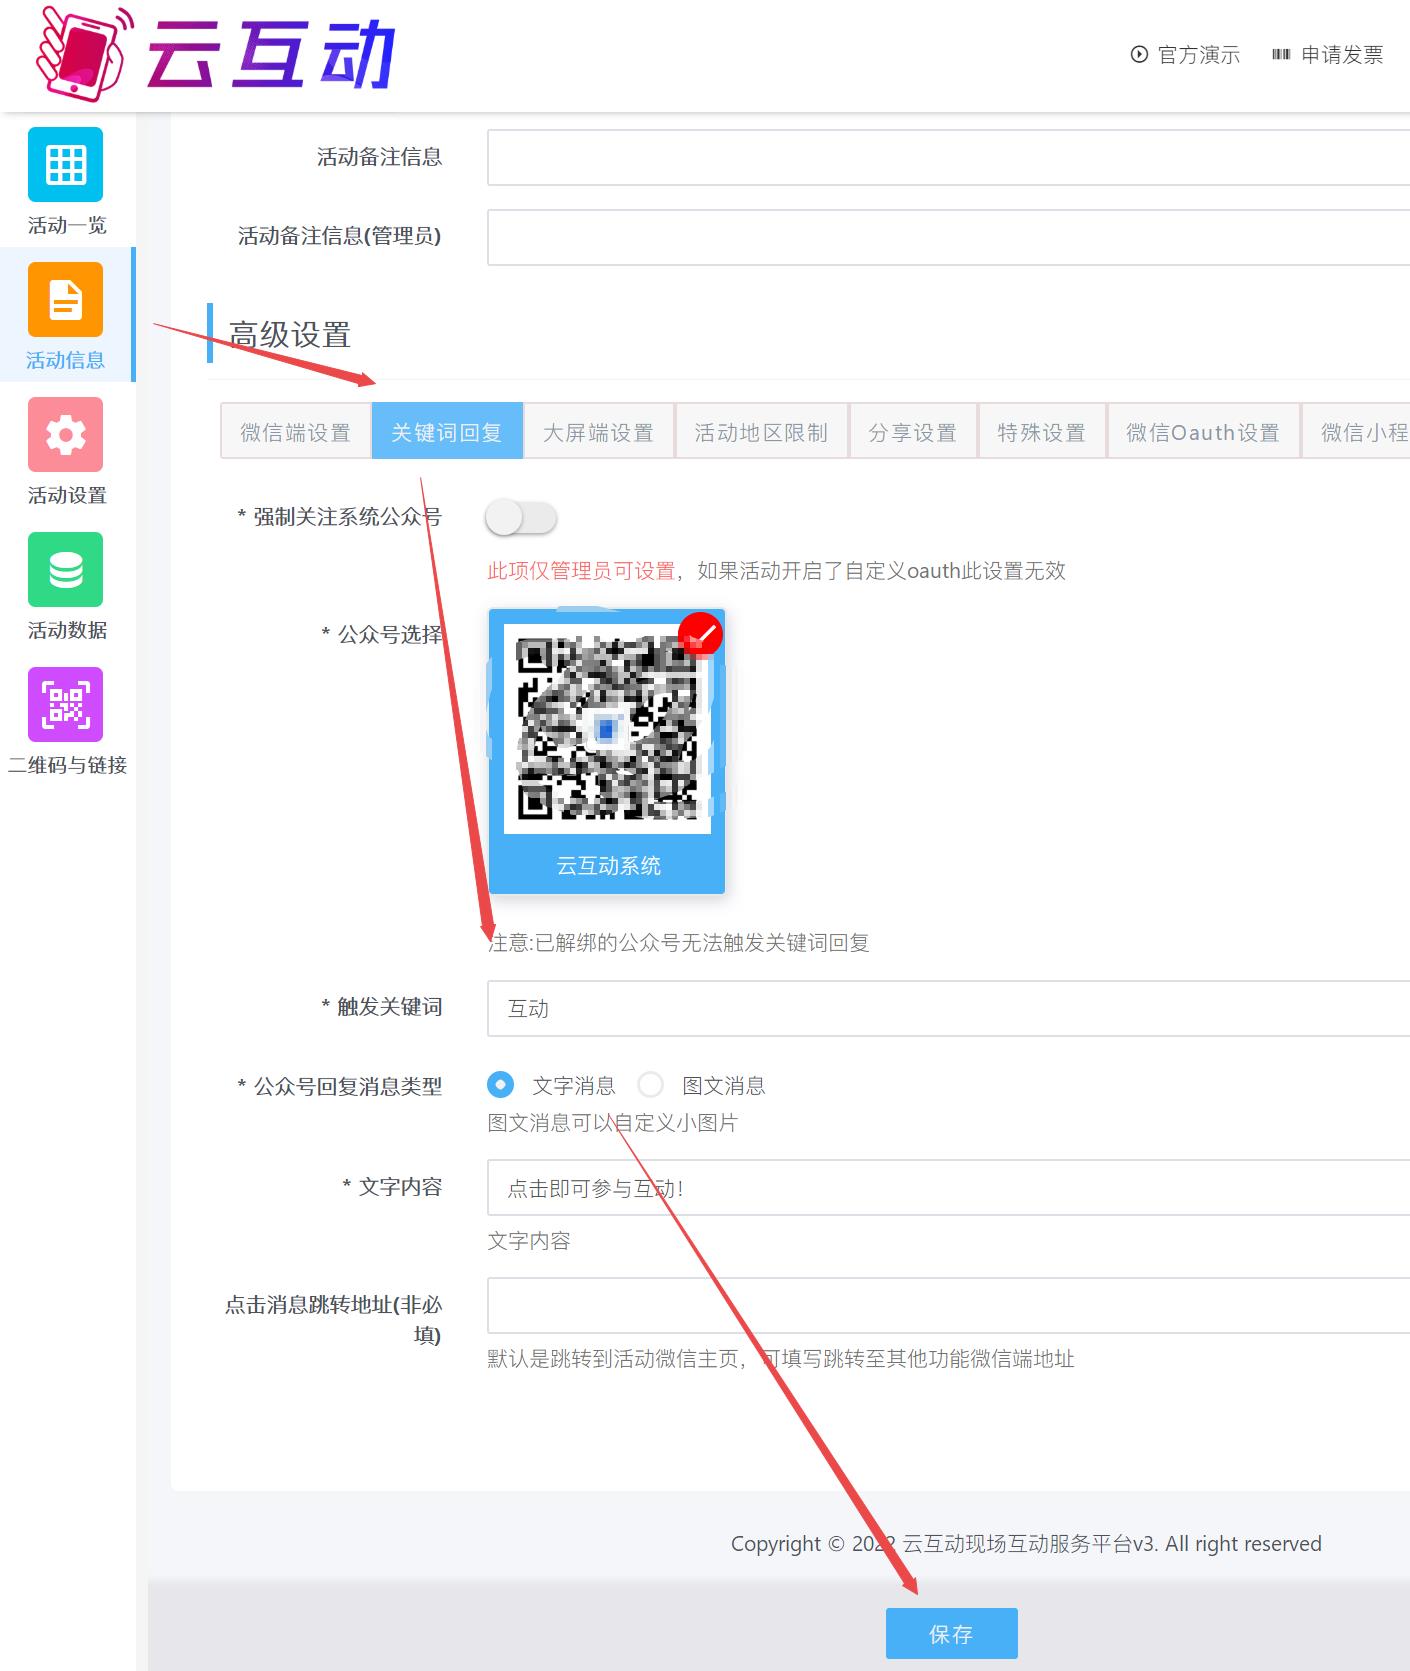This screenshot has width=1410, height=1671.
Task: Click the 文字内容 input field
Action: pyautogui.click(x=948, y=1187)
